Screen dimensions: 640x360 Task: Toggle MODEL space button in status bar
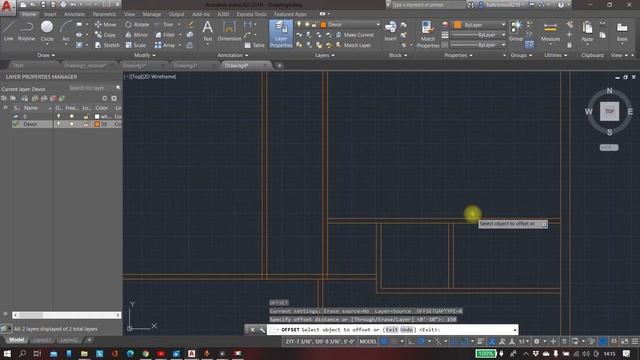coord(368,341)
